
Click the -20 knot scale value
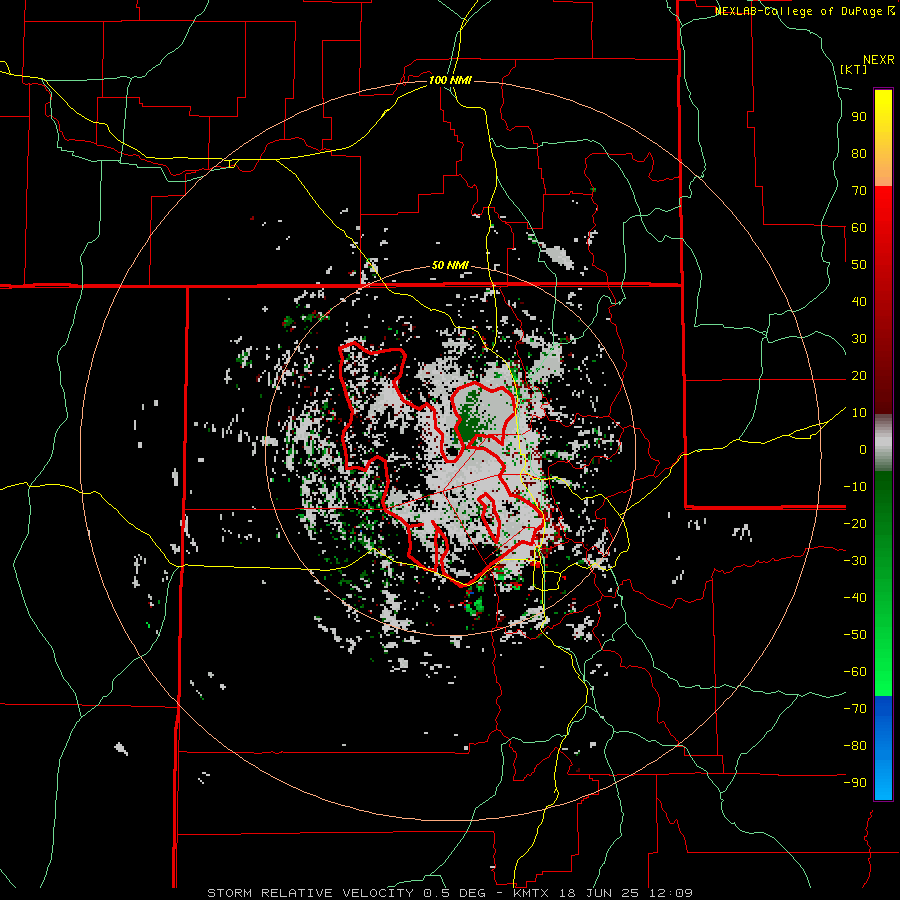(x=855, y=523)
